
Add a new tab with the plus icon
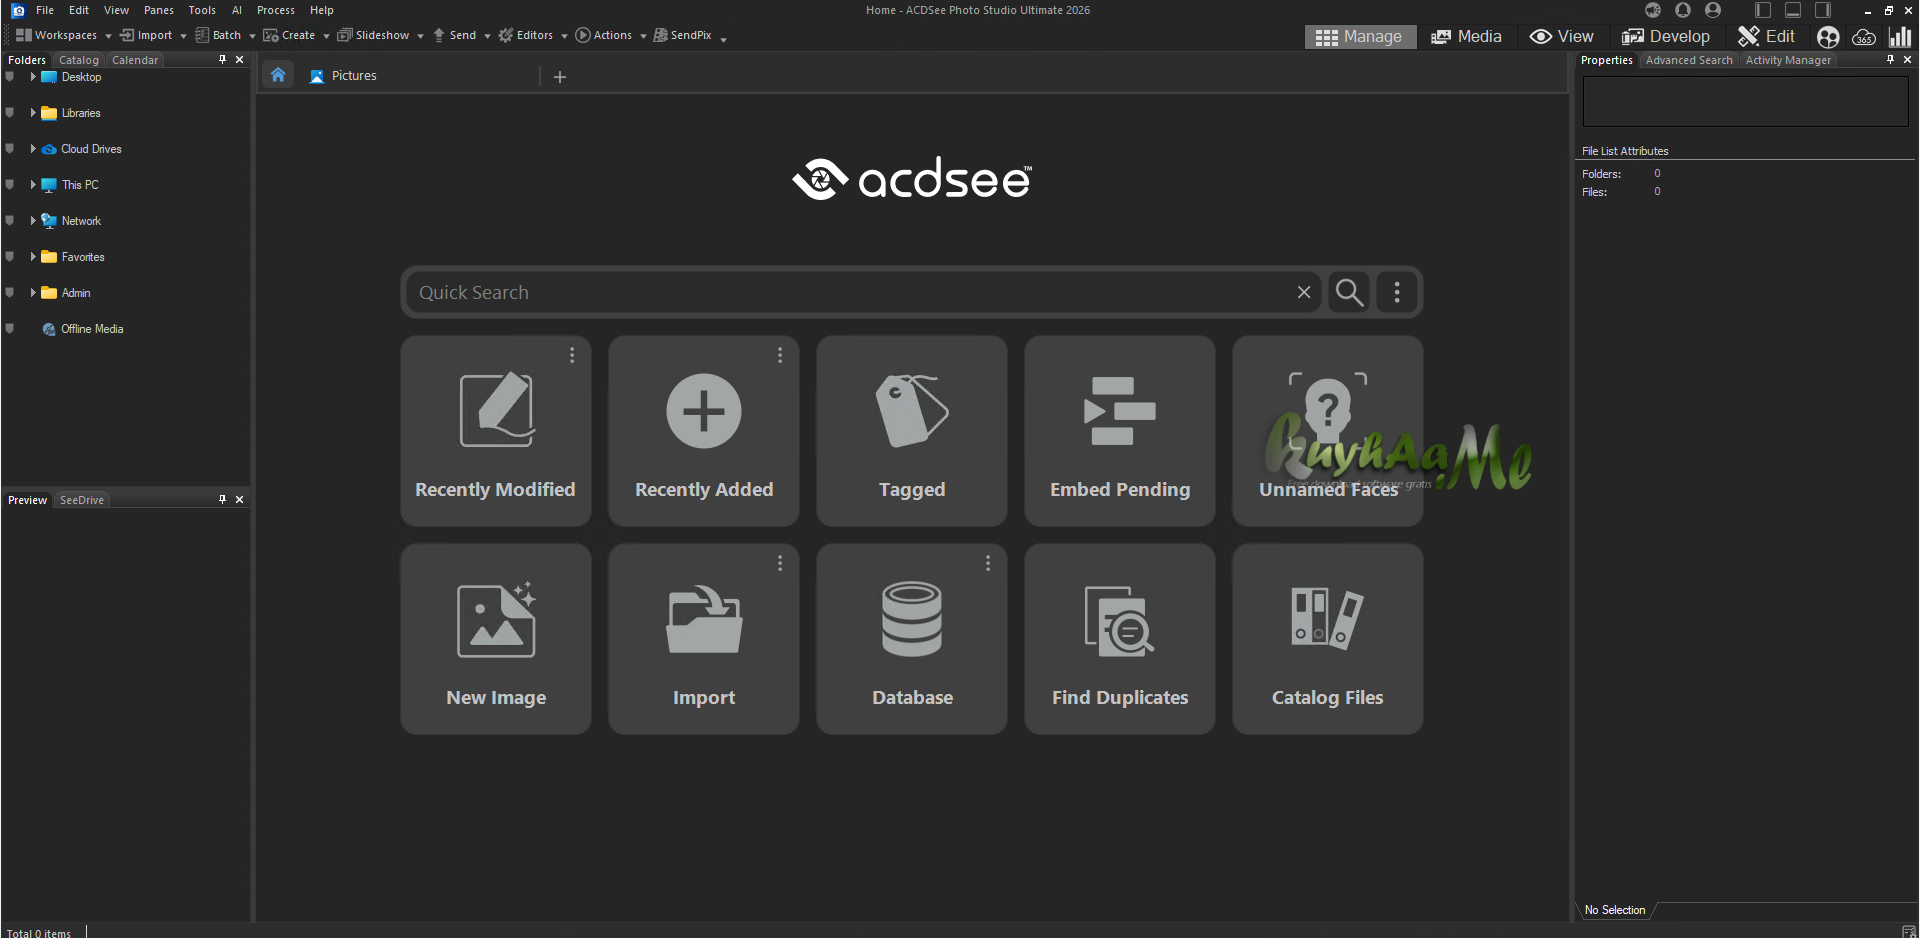(560, 77)
